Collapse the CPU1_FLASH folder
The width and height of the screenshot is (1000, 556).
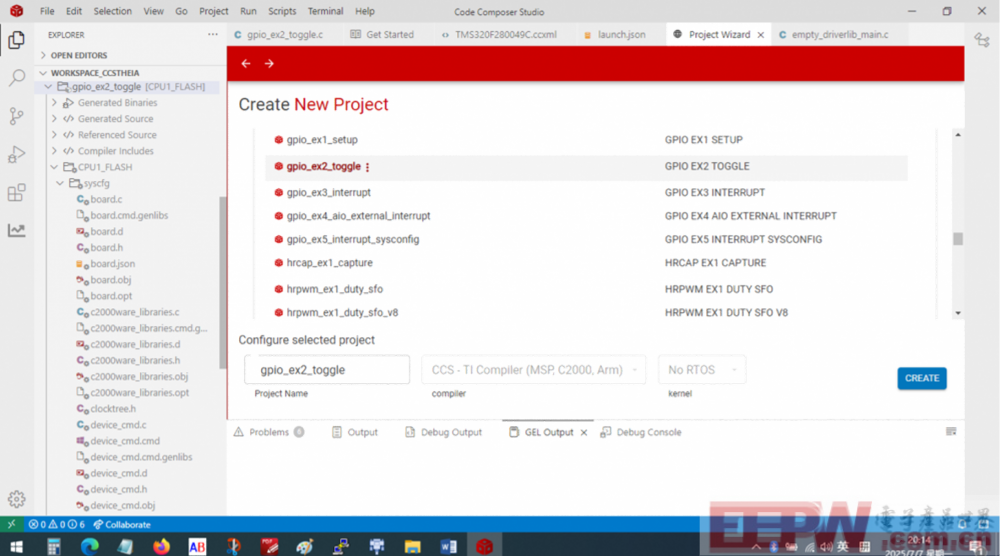(54, 167)
